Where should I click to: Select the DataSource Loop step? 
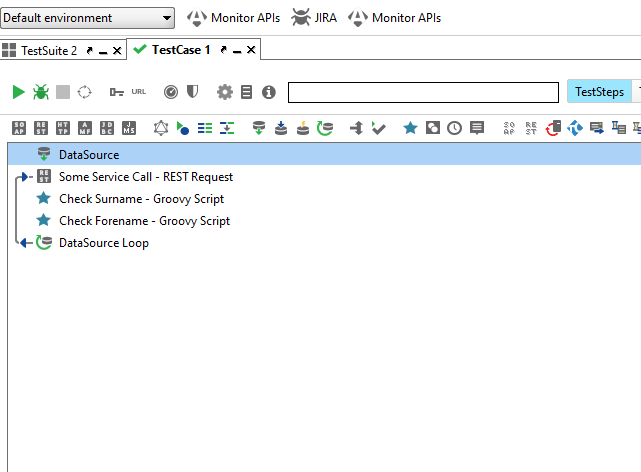[104, 243]
